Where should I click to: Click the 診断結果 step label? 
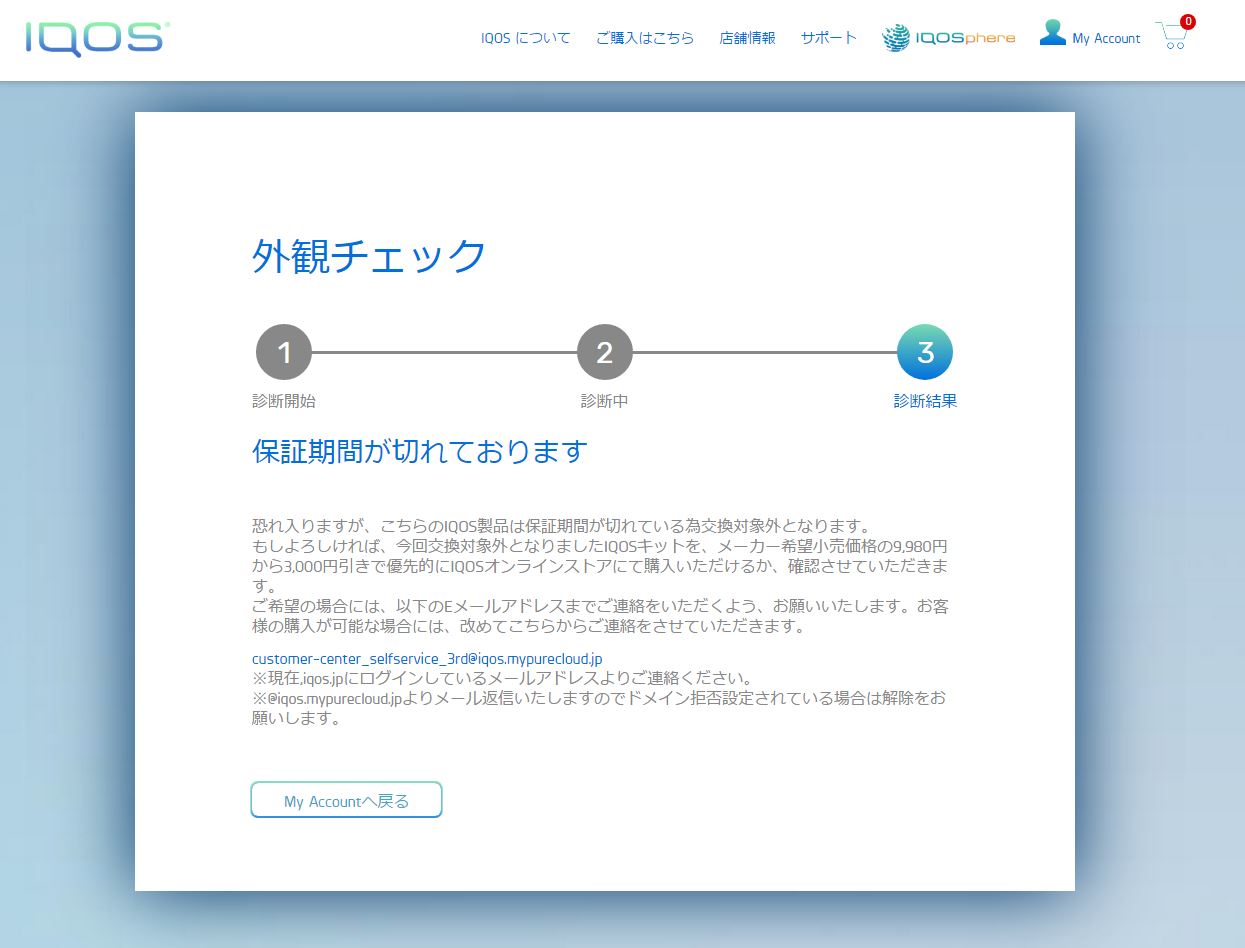[x=925, y=401]
